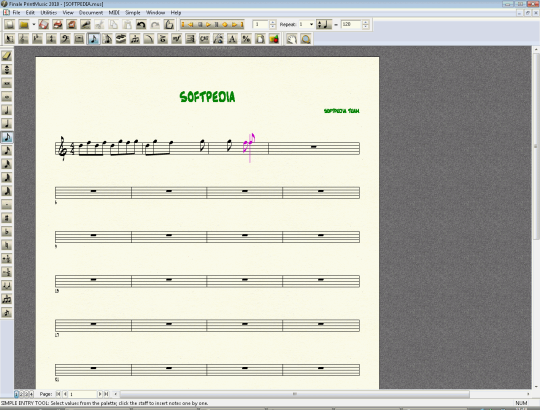The height and width of the screenshot is (410, 540).
Task: Click the Print icon
Action: [58, 24]
